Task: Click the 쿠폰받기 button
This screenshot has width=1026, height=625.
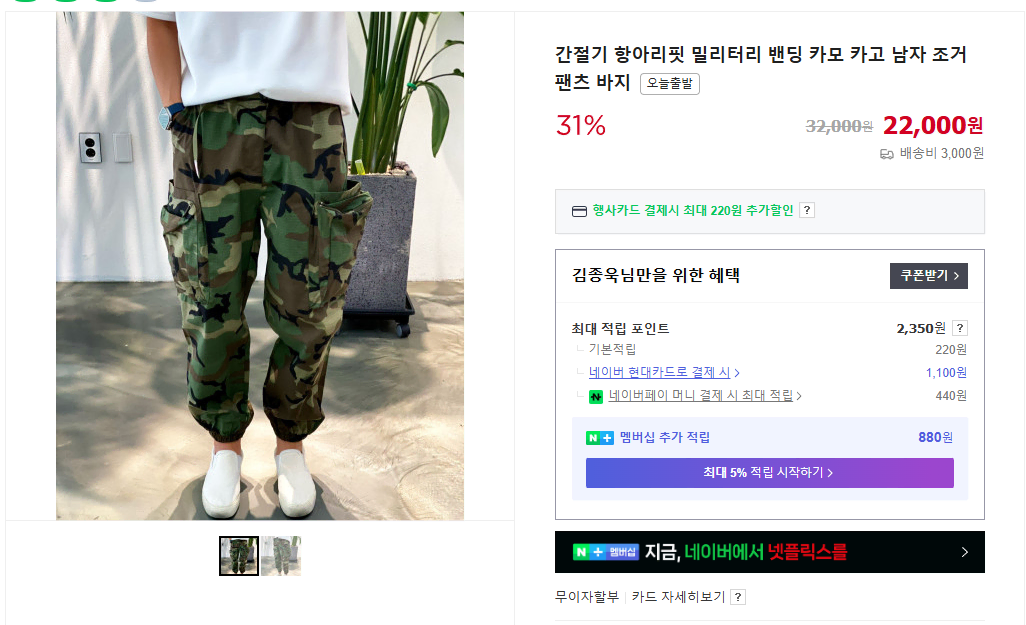Action: point(929,276)
